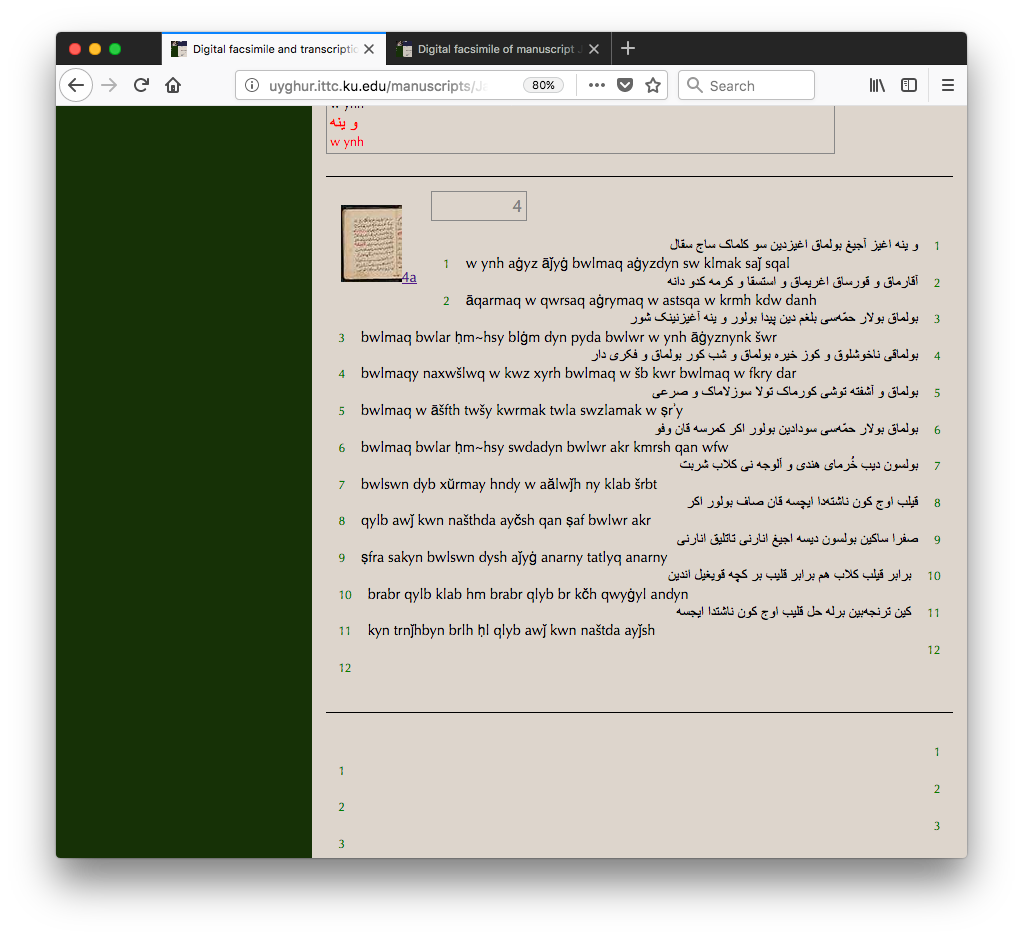This screenshot has width=1023, height=938.
Task: Click transliteration line 'bwlmaq bwlar ḥm~hsy blġm'
Action: click(x=569, y=337)
